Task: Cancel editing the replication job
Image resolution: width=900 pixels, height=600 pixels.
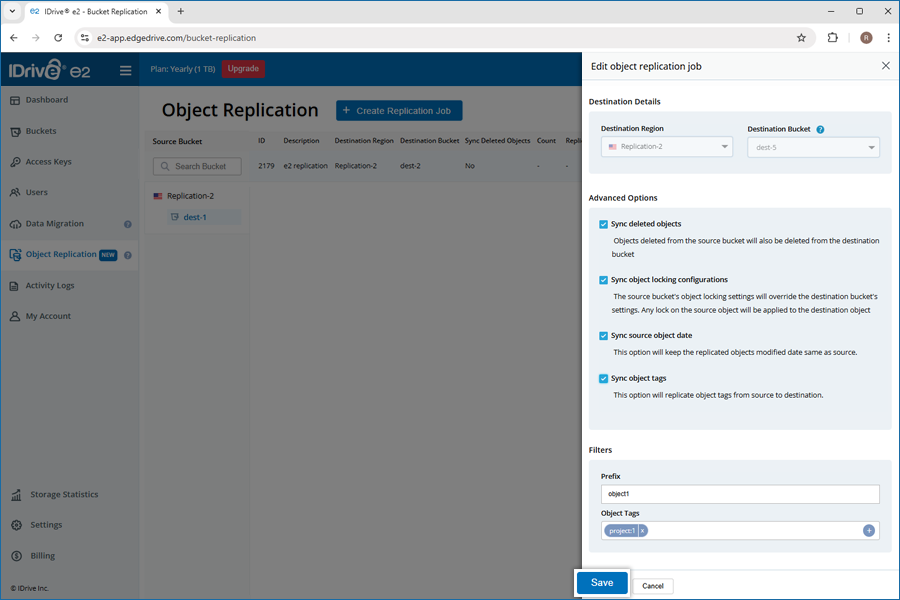Action: point(653,586)
